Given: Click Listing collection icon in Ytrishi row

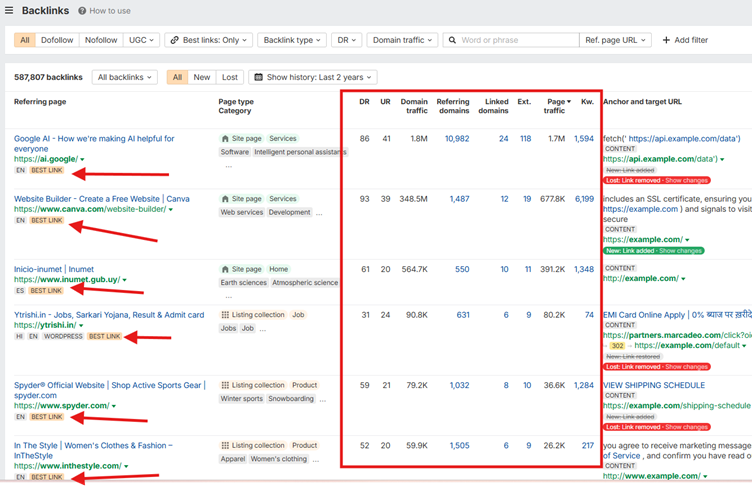Looking at the screenshot, I should [x=225, y=315].
